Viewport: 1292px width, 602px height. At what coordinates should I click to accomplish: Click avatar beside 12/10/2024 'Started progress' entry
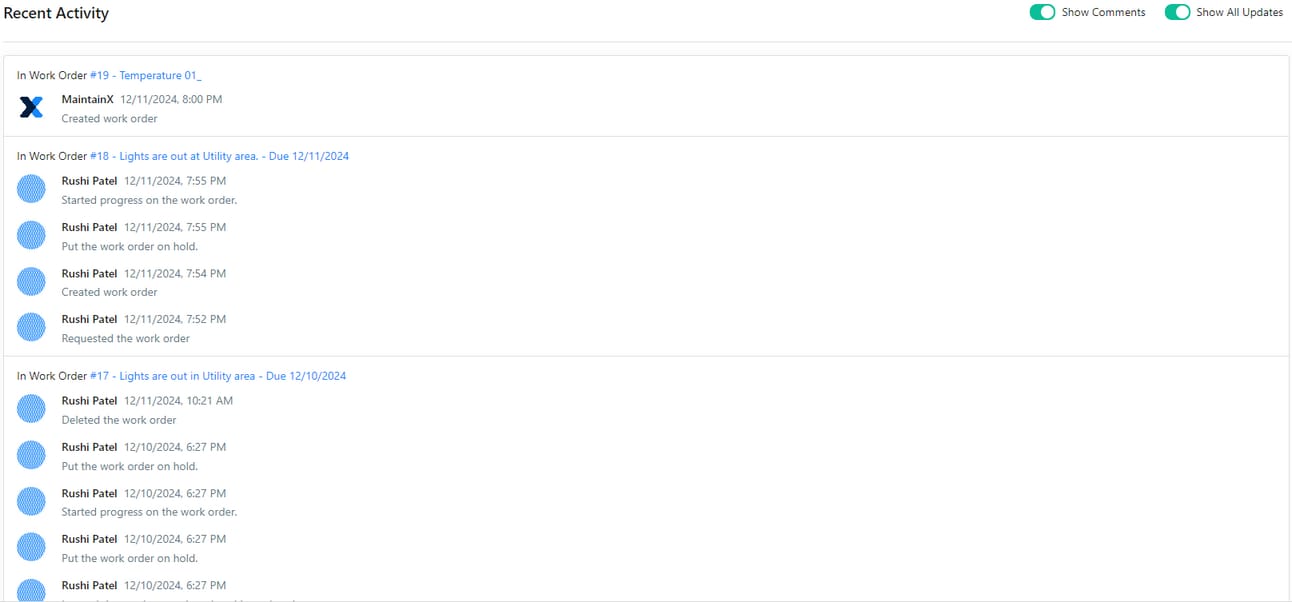32,501
